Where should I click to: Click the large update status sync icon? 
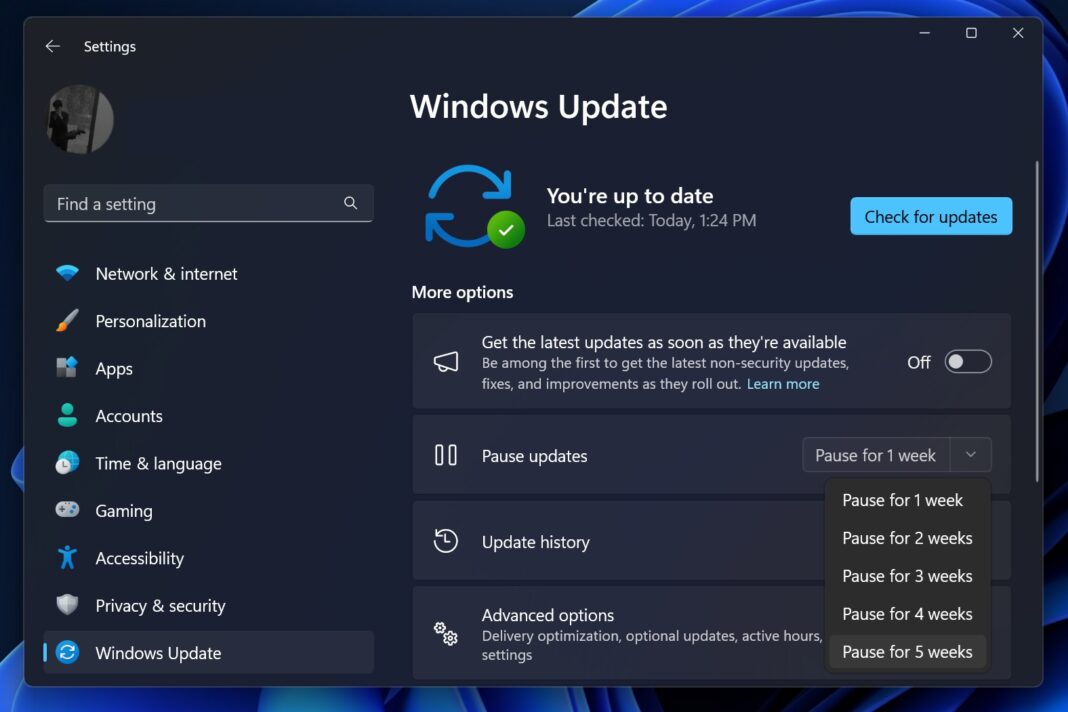point(475,206)
